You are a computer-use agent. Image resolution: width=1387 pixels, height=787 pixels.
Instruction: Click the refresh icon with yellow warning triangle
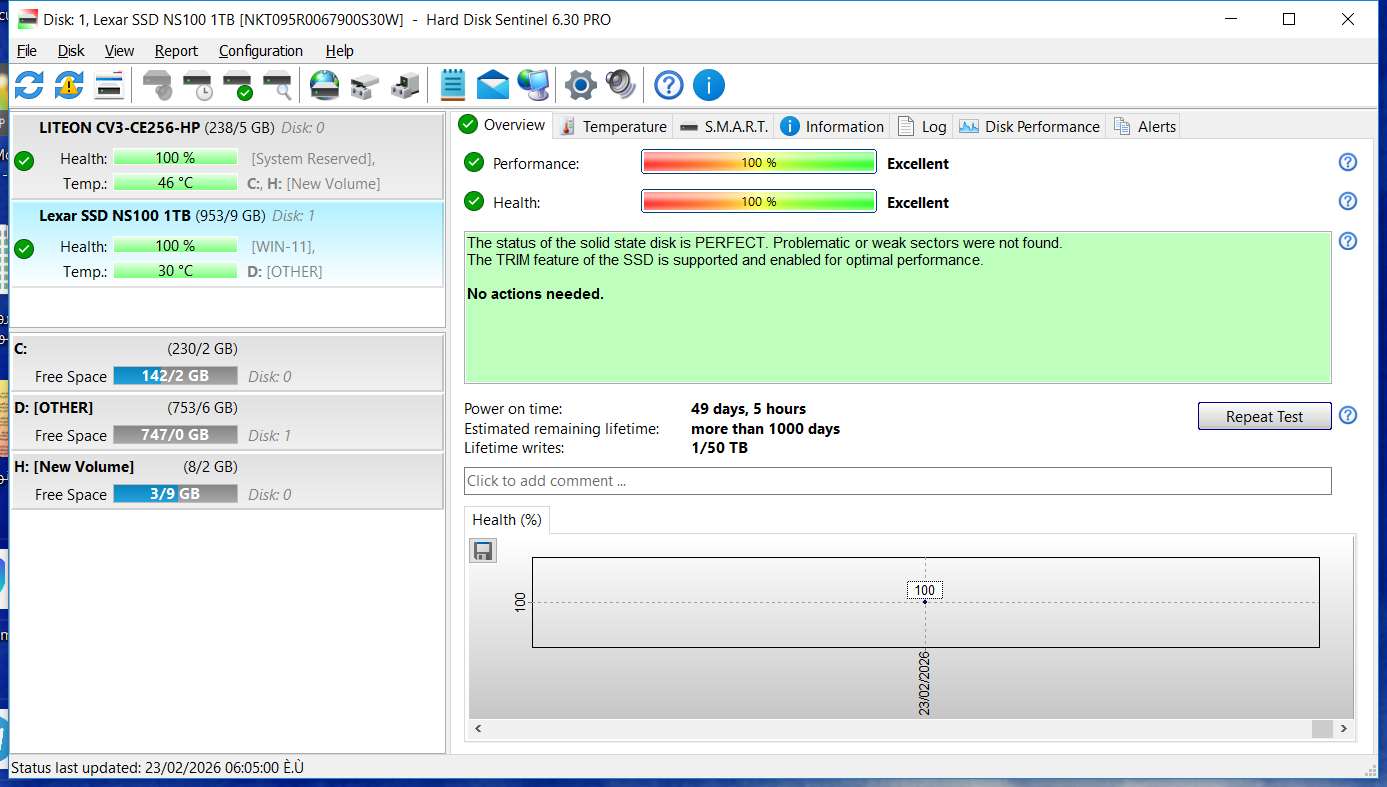pyautogui.click(x=68, y=85)
